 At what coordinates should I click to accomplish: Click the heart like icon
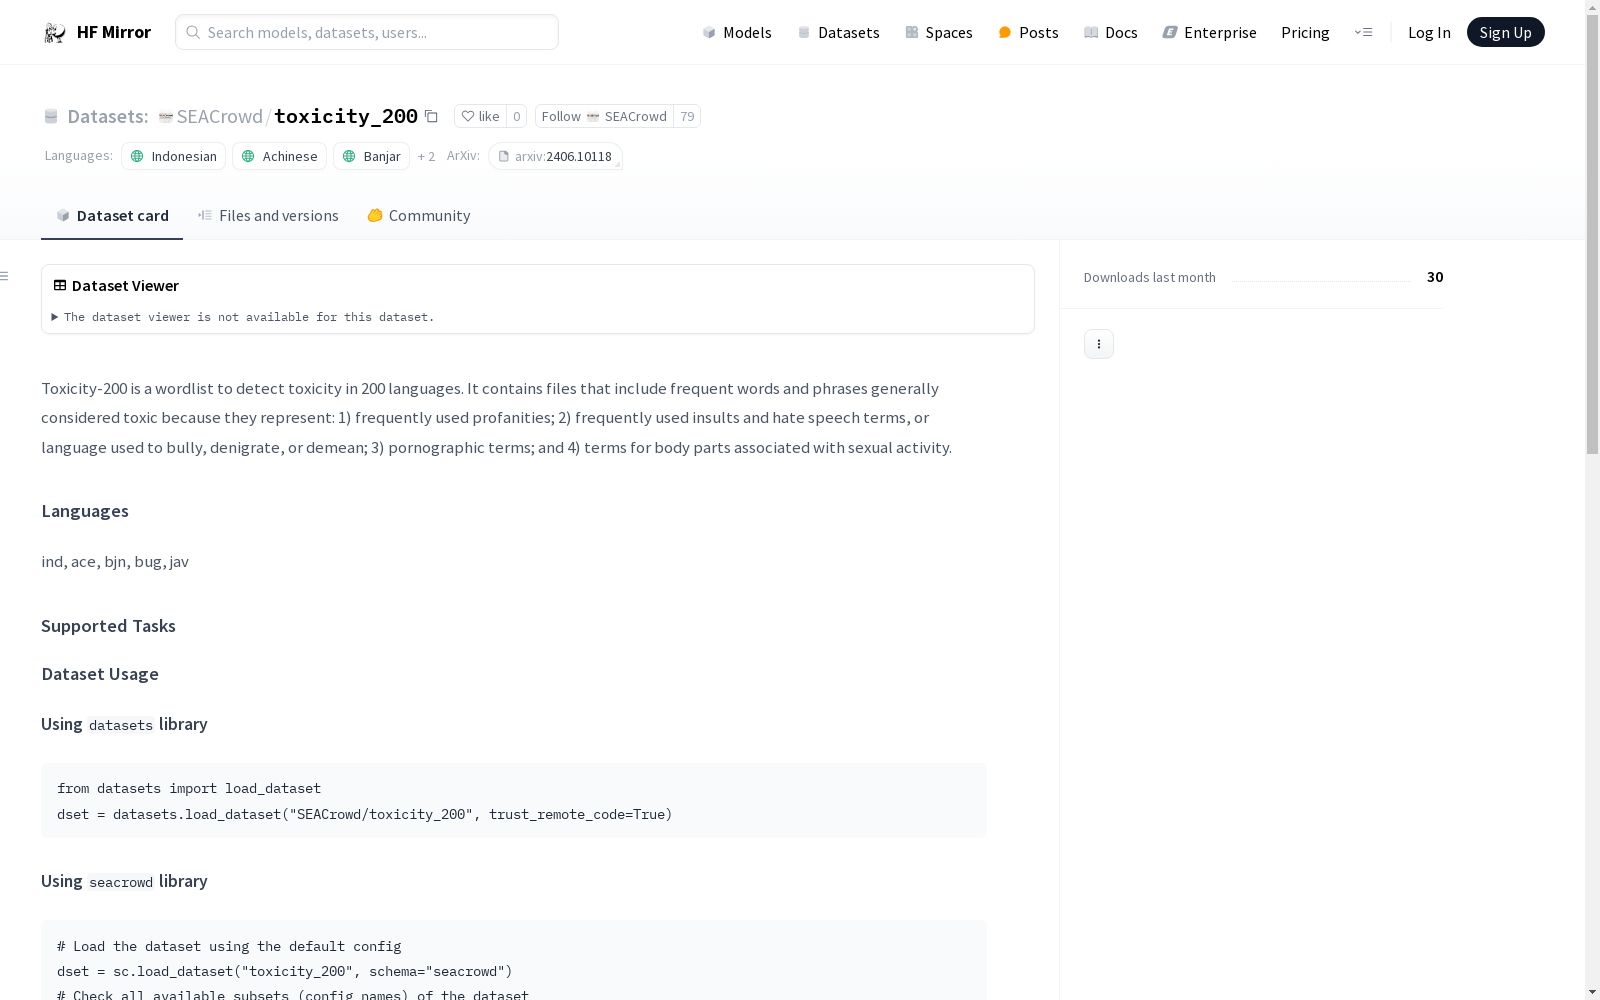(467, 116)
